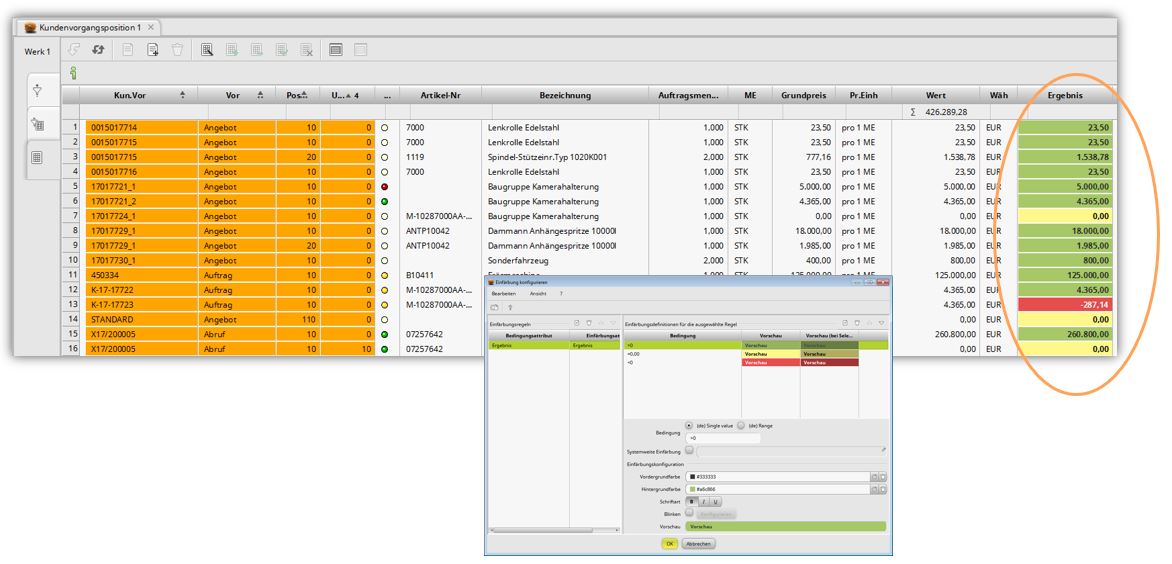The height and width of the screenshot is (564, 1172).
Task: Click the green status dot in row 6
Action: [x=384, y=202]
